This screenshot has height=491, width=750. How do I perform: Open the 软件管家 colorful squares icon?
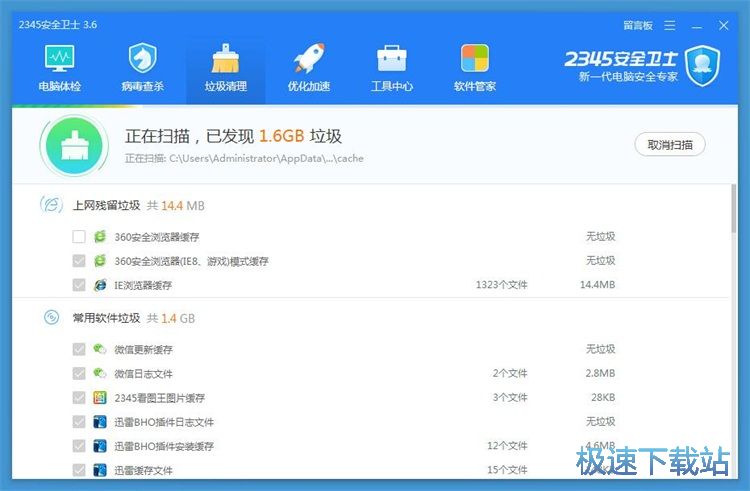[x=475, y=58]
